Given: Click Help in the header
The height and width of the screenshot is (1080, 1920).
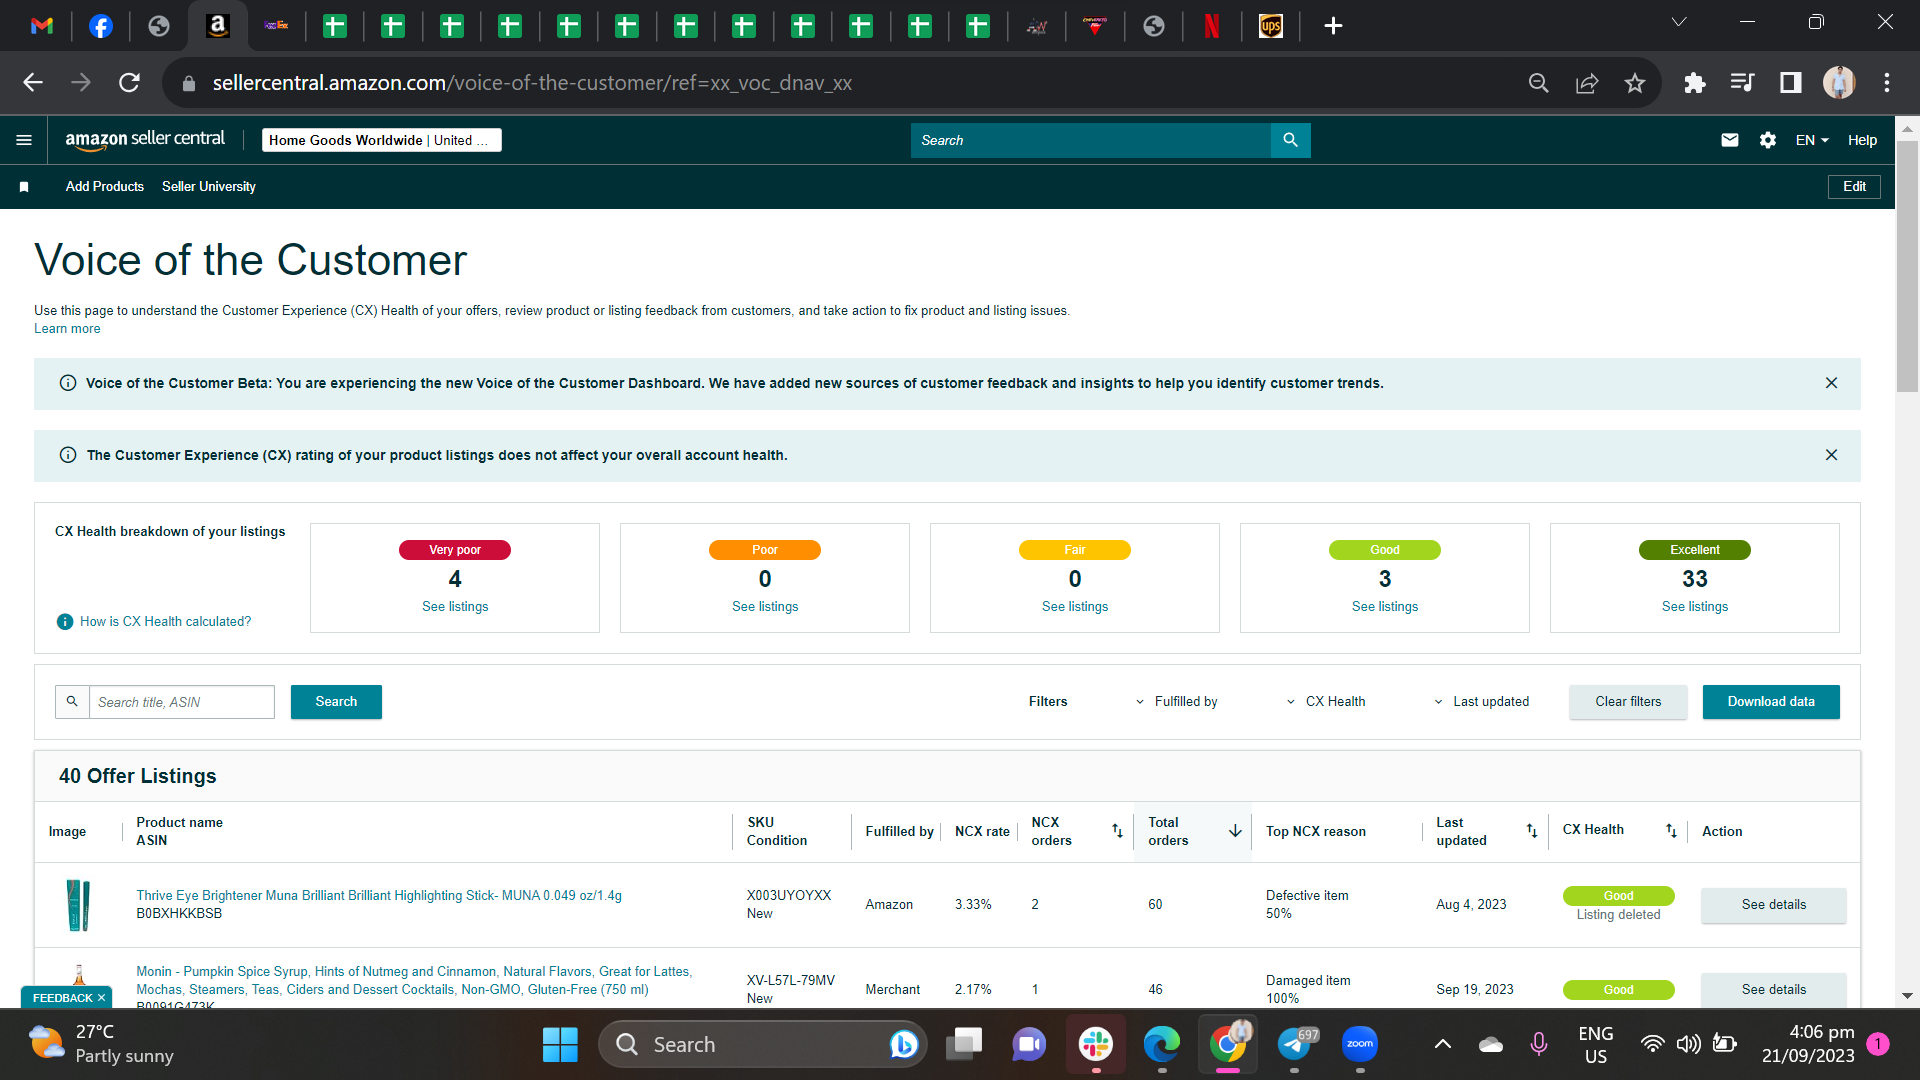Looking at the screenshot, I should click(x=1862, y=140).
